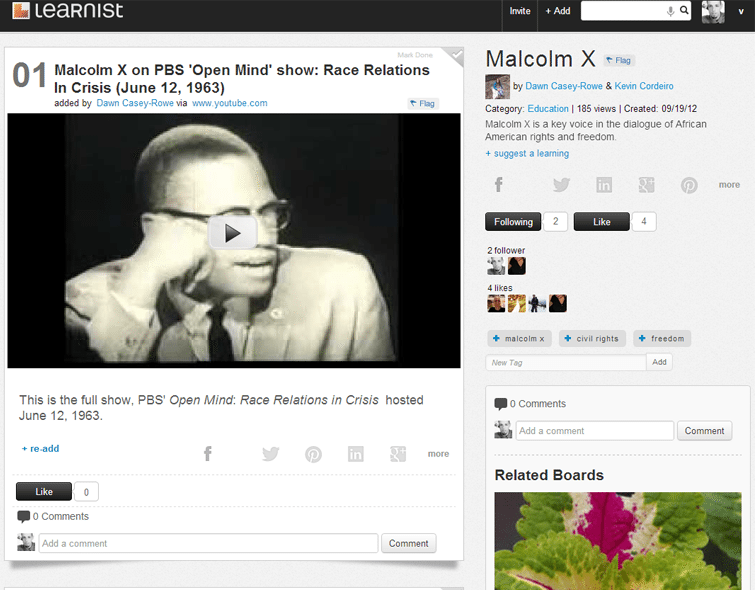Share the board on Google Plus
The image size is (755, 590).
pyautogui.click(x=646, y=184)
